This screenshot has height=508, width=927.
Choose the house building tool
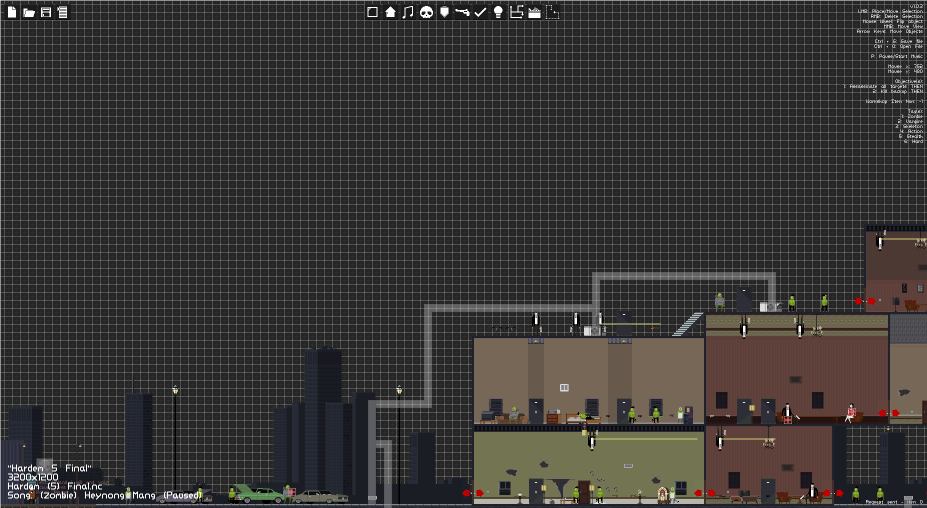[390, 12]
